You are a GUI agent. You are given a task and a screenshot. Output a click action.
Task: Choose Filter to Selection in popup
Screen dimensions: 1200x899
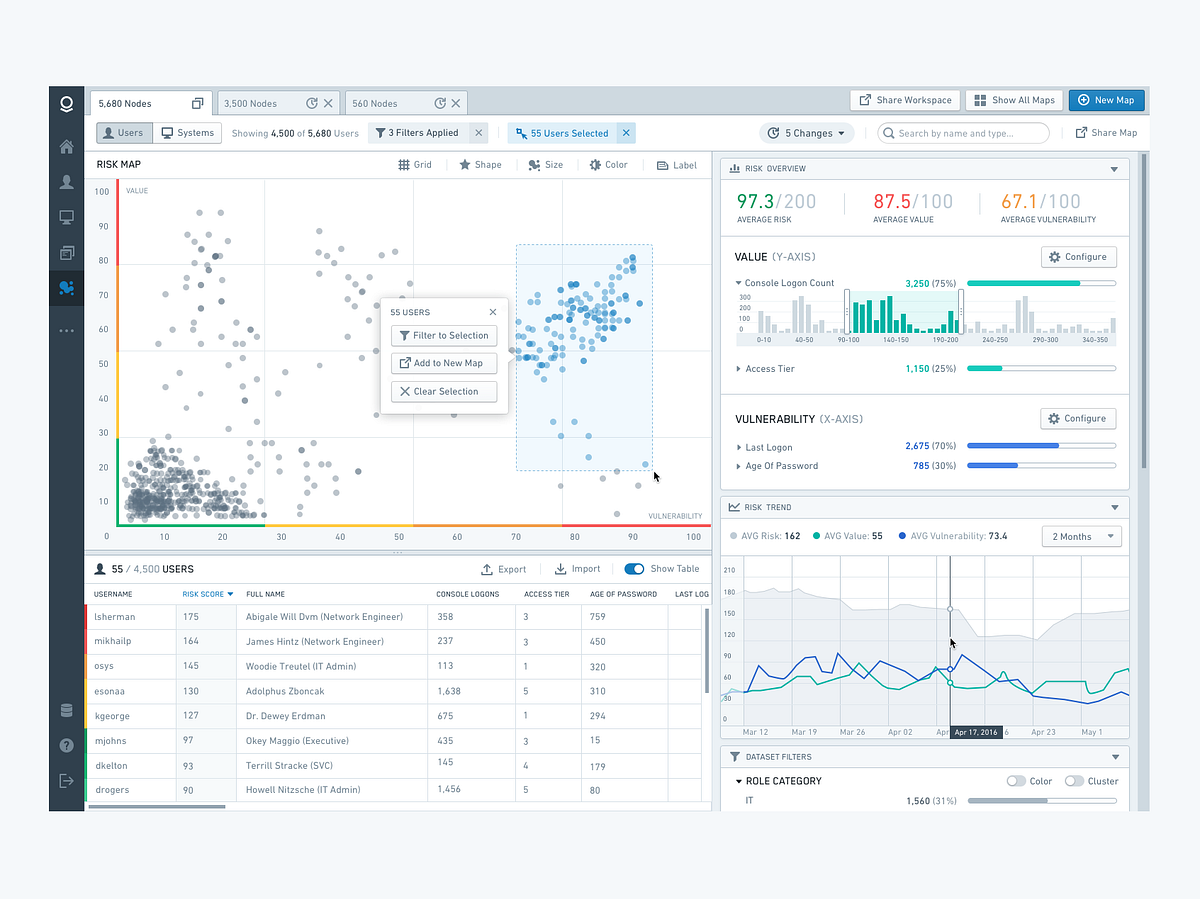[x=444, y=336]
